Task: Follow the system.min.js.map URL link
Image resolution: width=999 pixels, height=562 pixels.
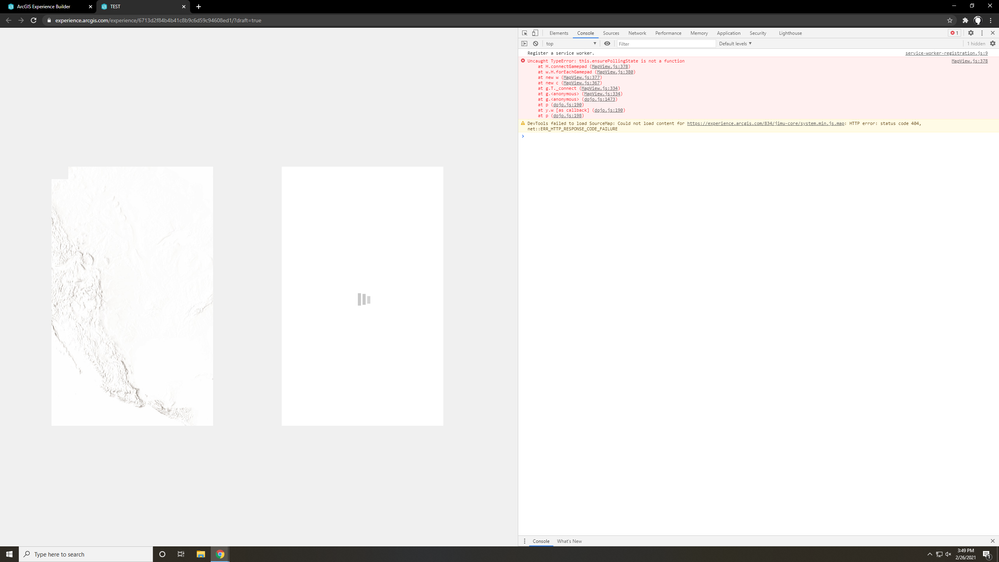Action: coord(765,124)
